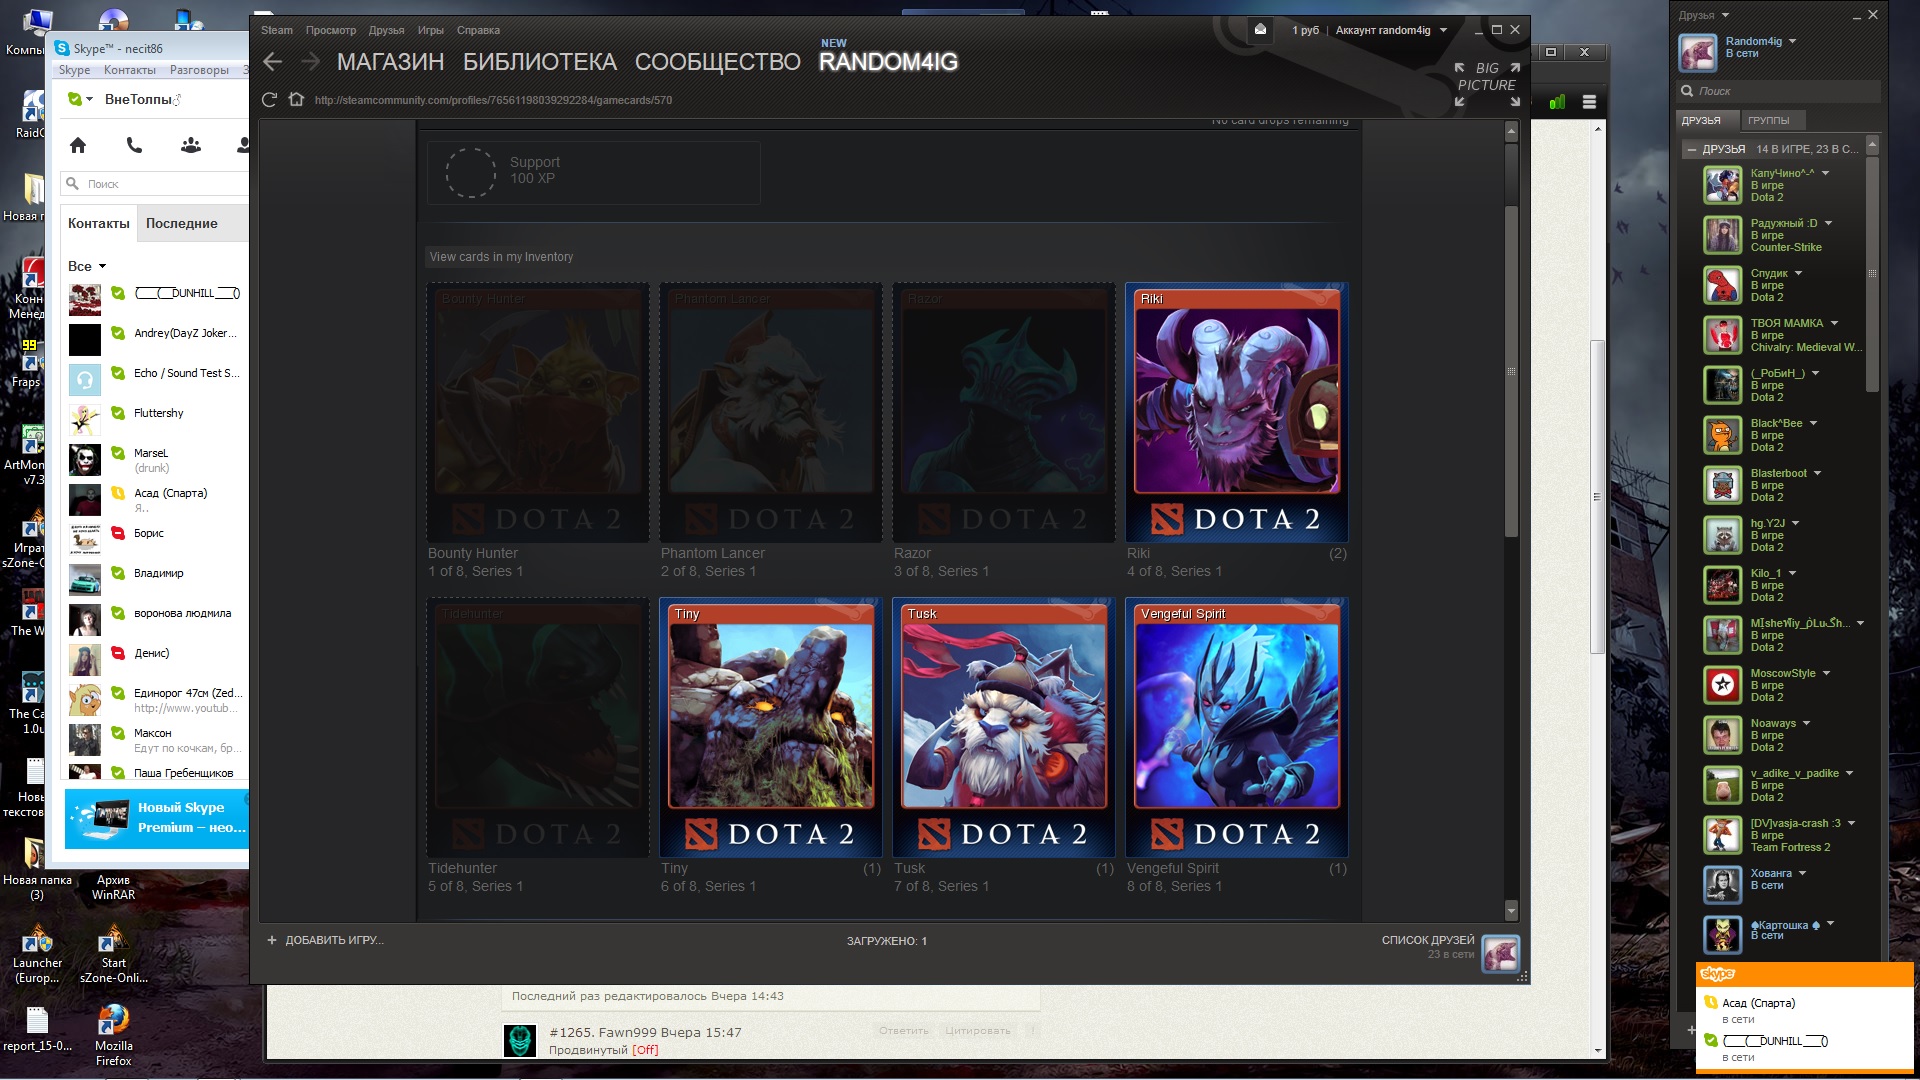Click friends list search field
Screen dimensions: 1920x1080
(1780, 91)
